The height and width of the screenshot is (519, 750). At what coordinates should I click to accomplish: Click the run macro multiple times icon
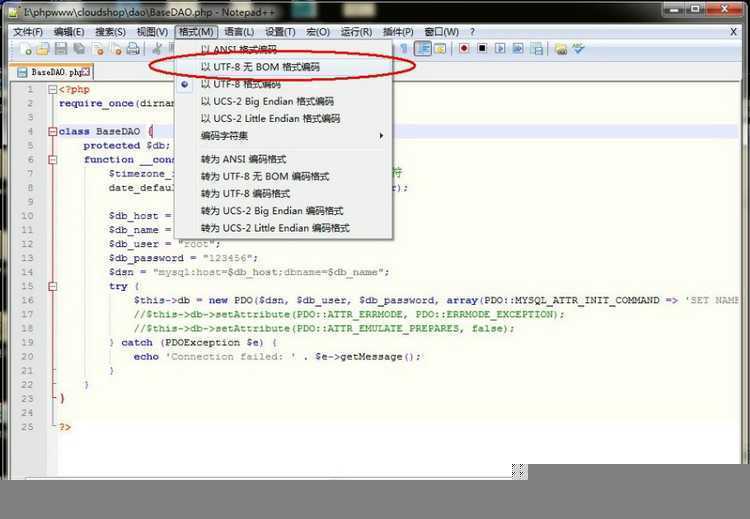518,49
